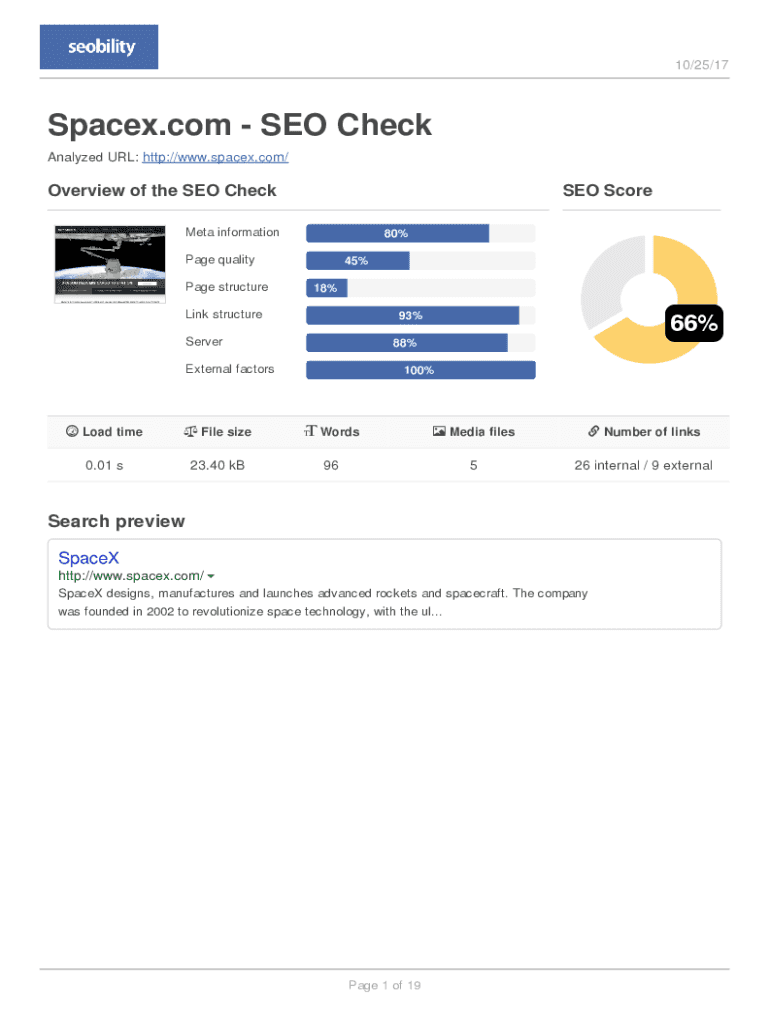The width and height of the screenshot is (770, 1024).
Task: Open the Analyzed URL spacex.com link
Action: pos(215,158)
